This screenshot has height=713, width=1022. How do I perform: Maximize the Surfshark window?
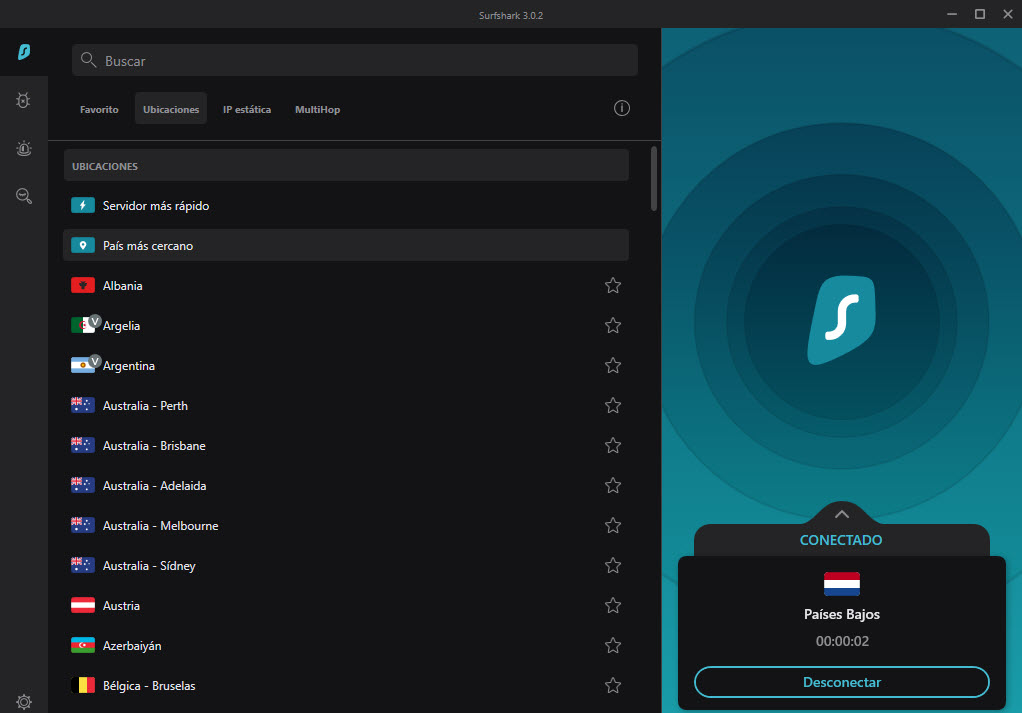(x=980, y=14)
